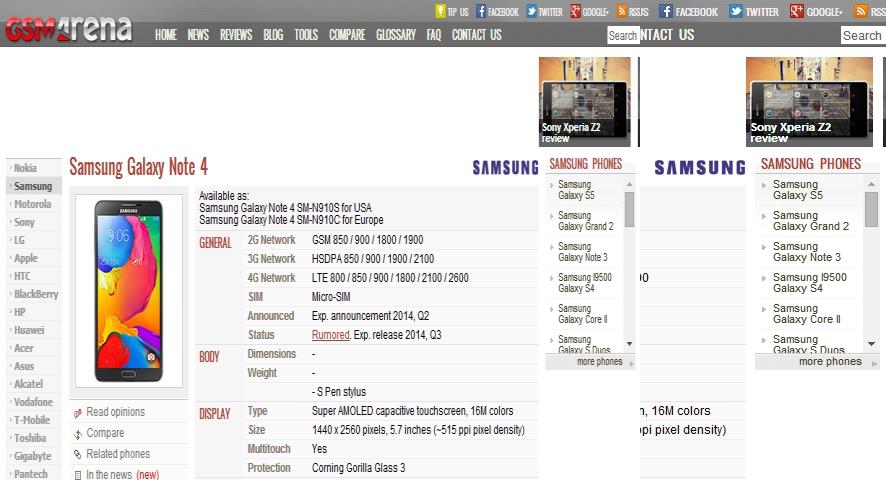The image size is (886, 480).
Task: Select BlackBerry in the brand sidebar
Action: pyautogui.click(x=36, y=294)
